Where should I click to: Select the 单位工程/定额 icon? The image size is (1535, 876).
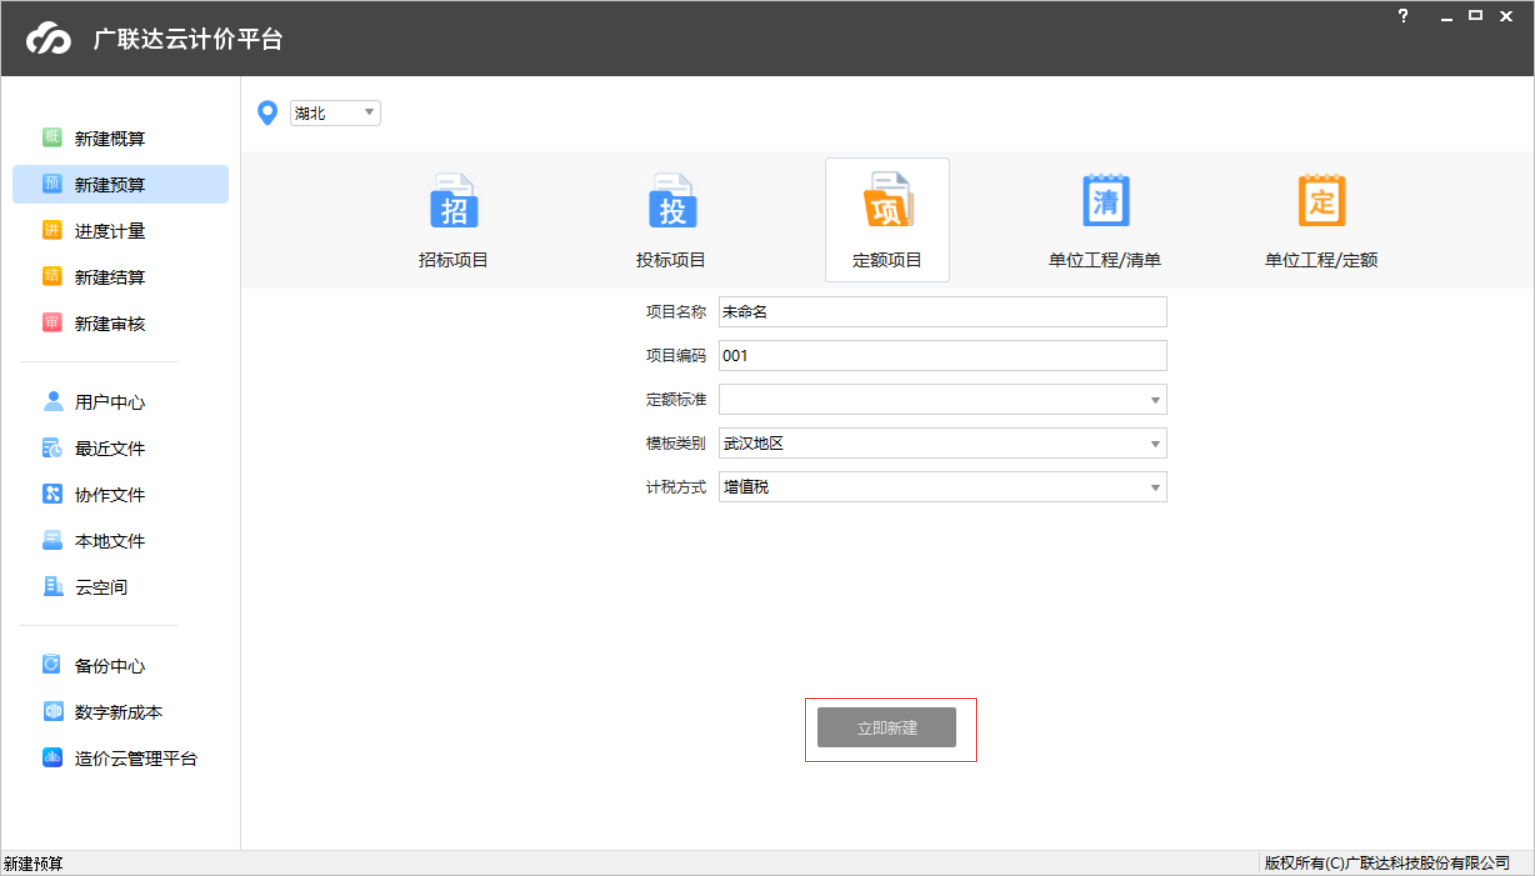point(1322,201)
